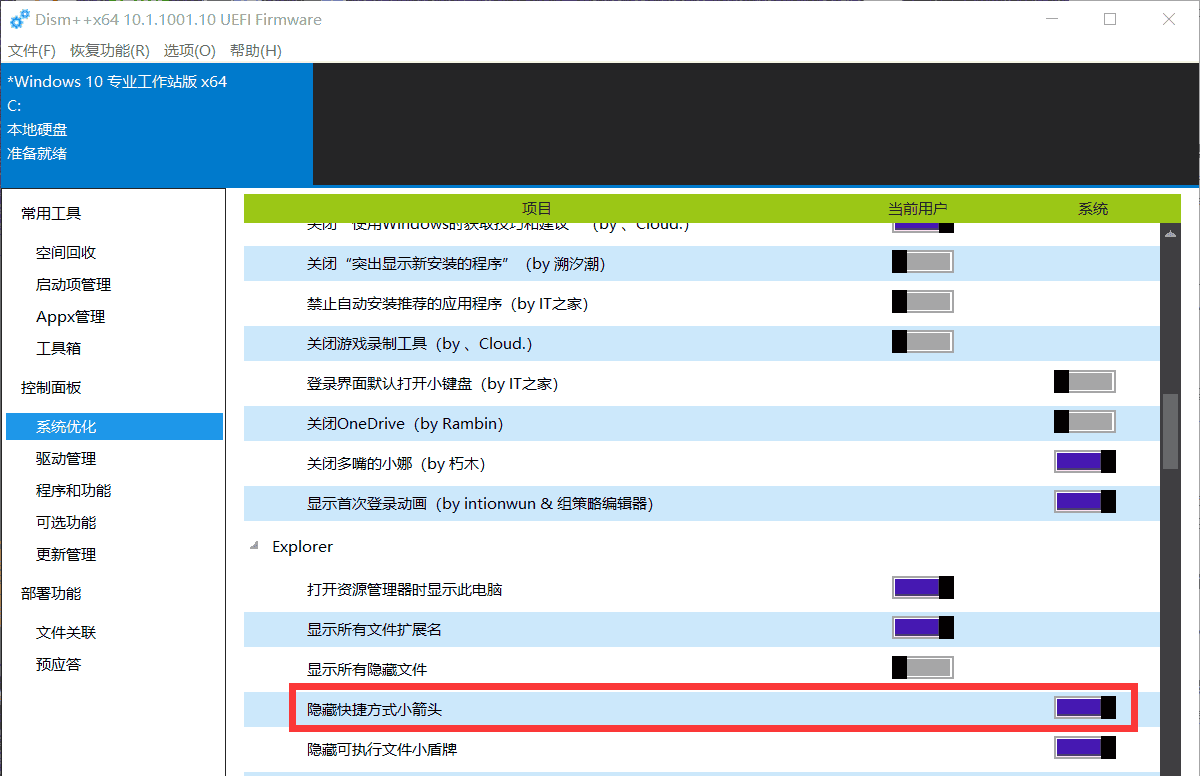Disable the 显示所有文件扩展名 toggle
The width and height of the screenshot is (1200, 776).
pyautogui.click(x=922, y=627)
